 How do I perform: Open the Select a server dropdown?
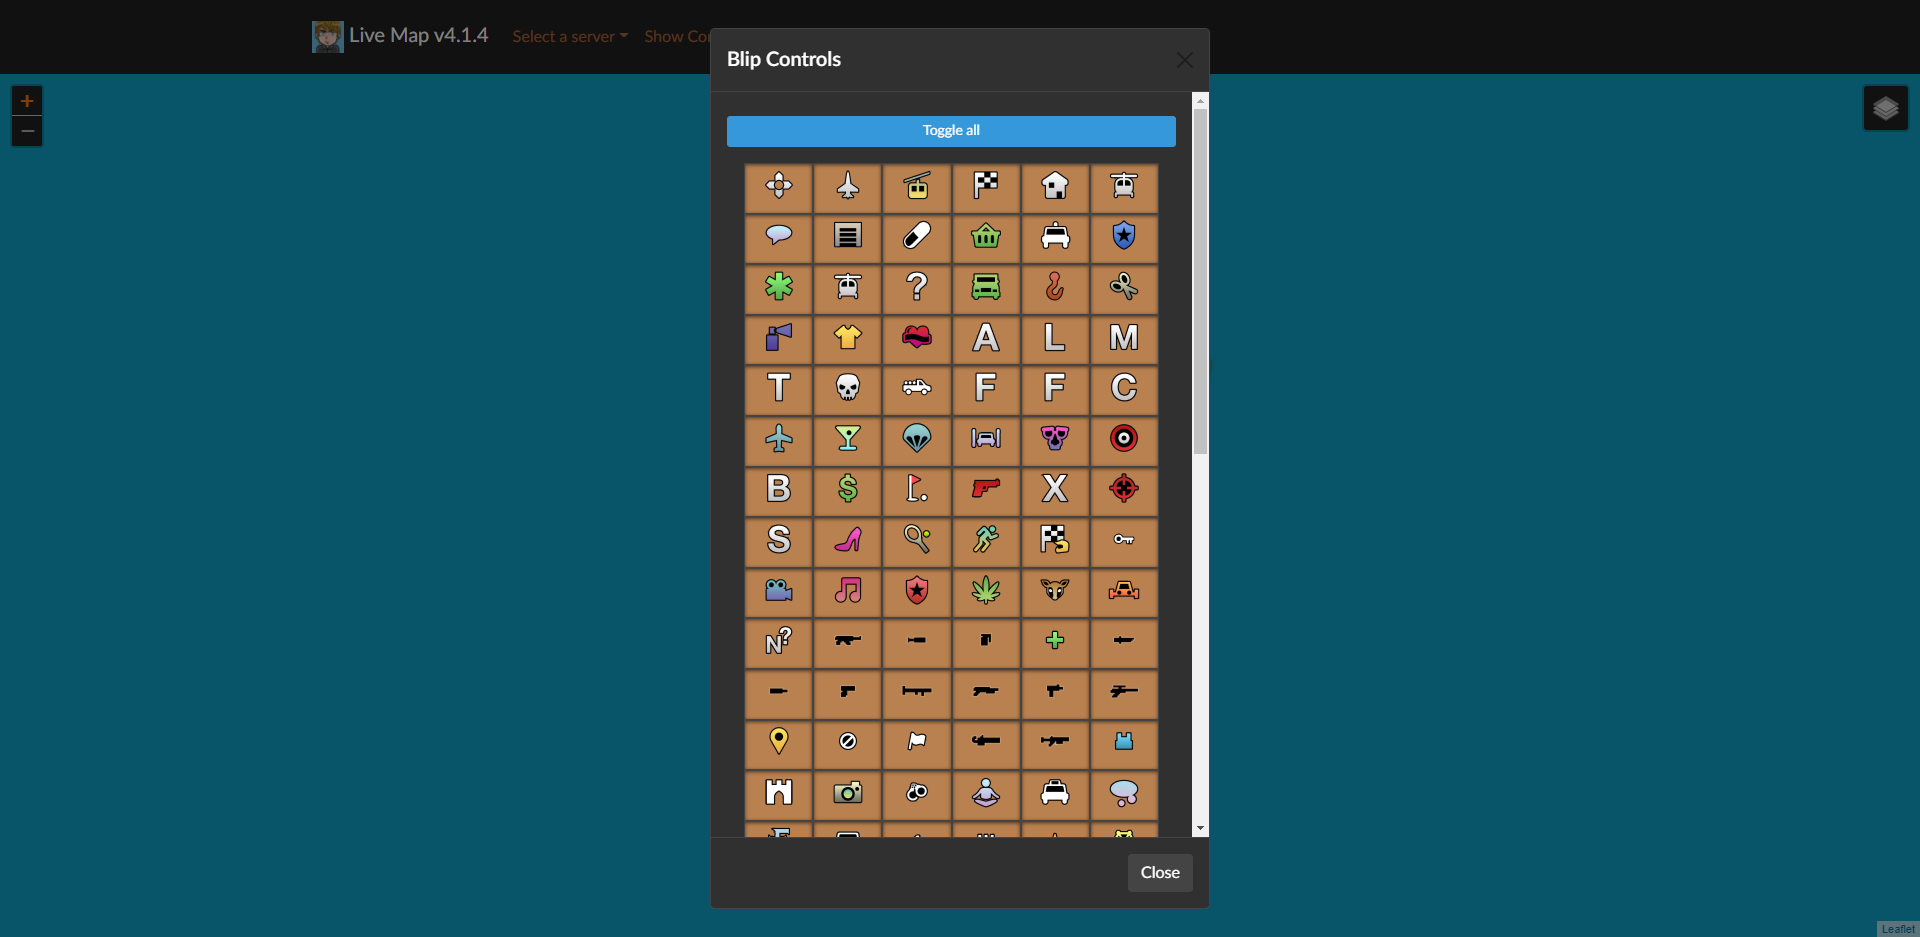(569, 36)
